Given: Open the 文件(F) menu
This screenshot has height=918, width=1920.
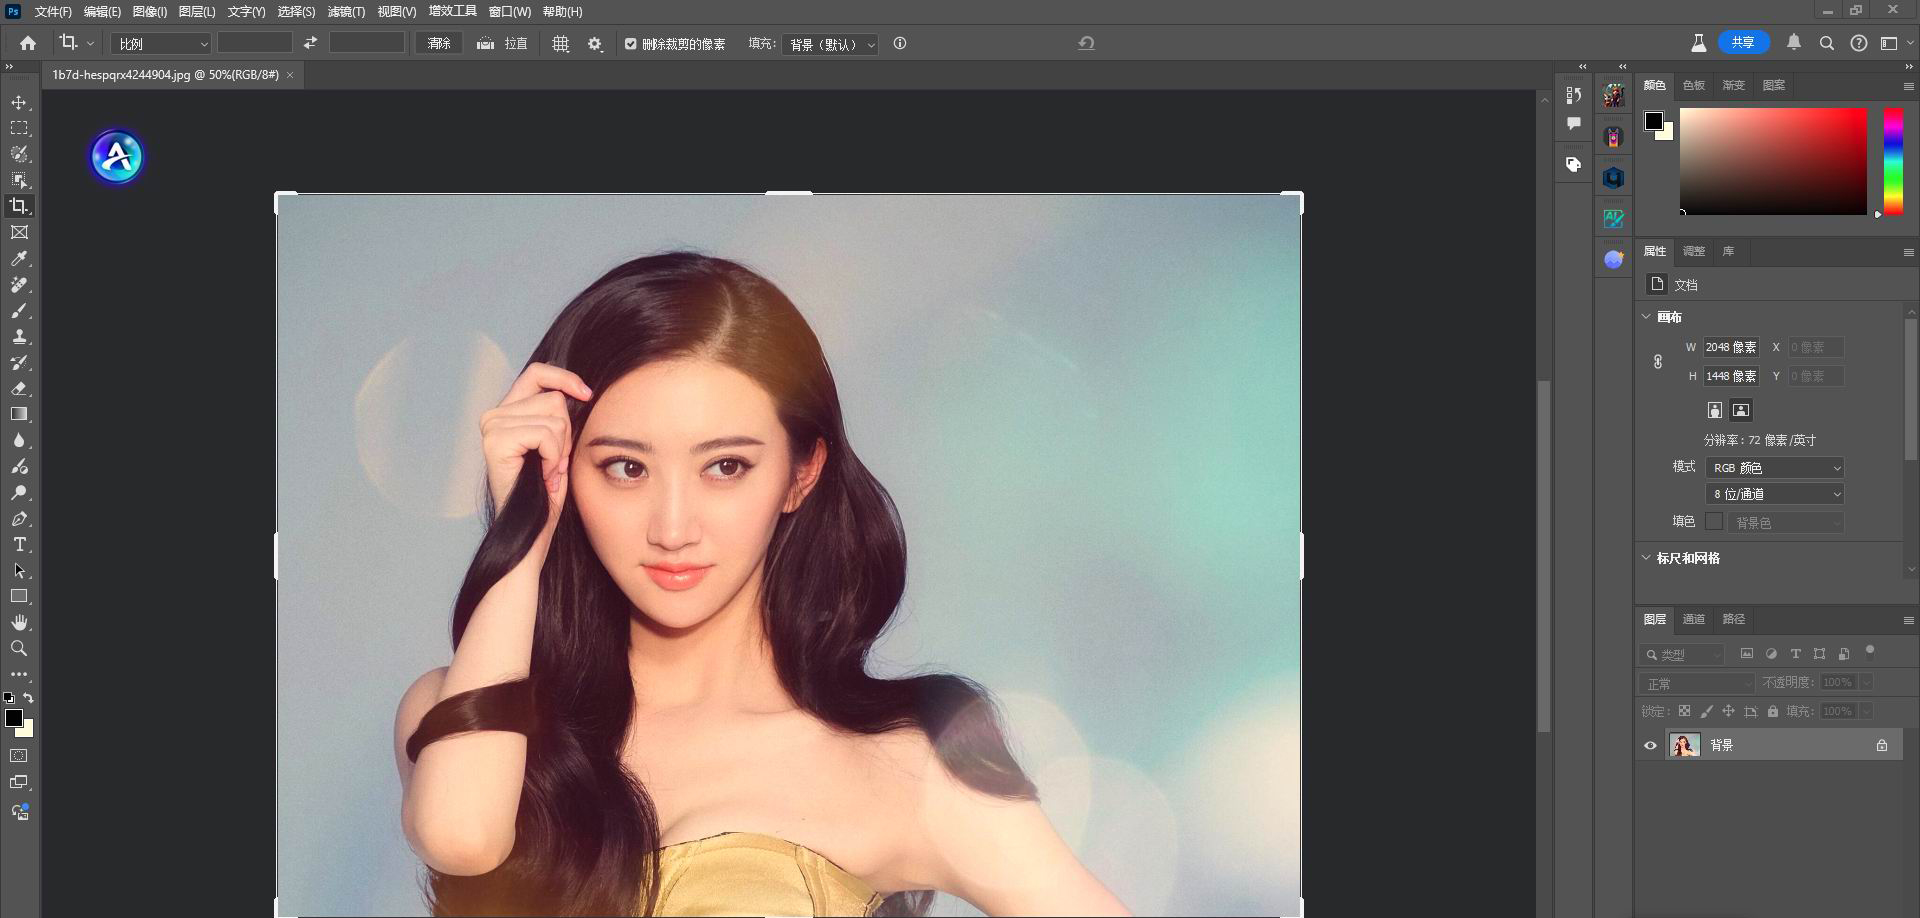Looking at the screenshot, I should point(53,12).
